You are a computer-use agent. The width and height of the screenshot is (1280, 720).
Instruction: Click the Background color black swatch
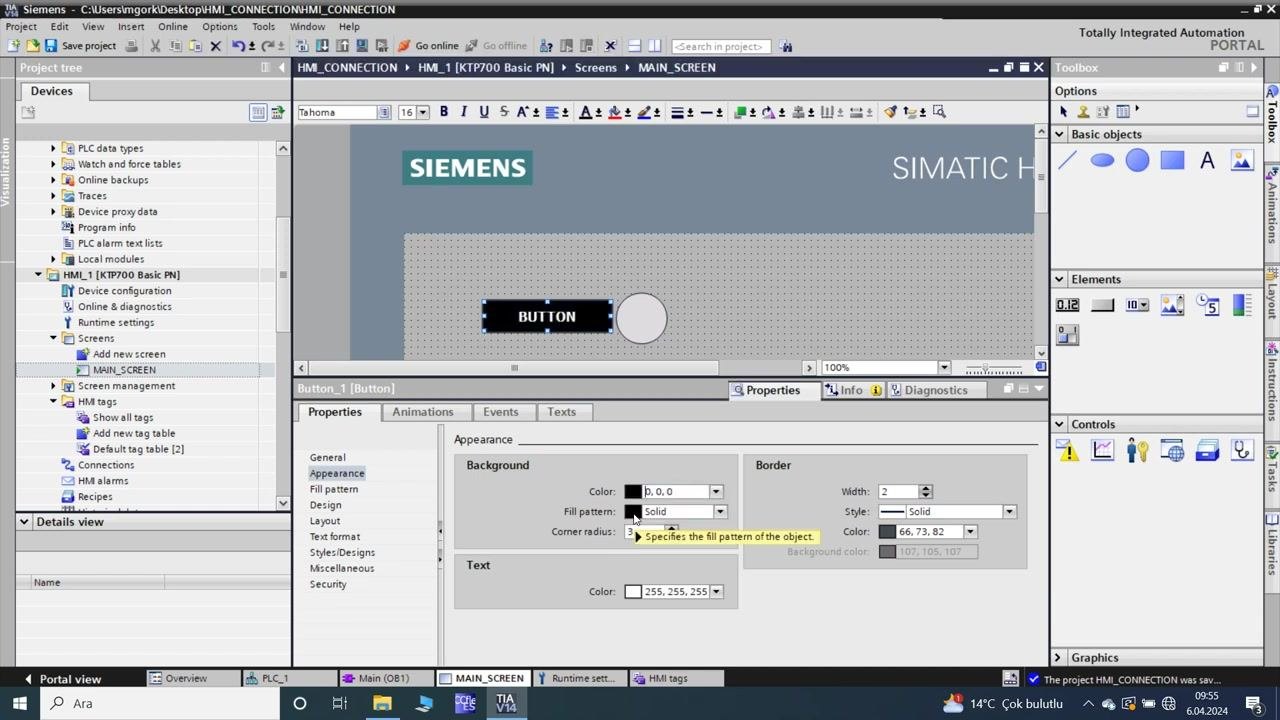[633, 491]
